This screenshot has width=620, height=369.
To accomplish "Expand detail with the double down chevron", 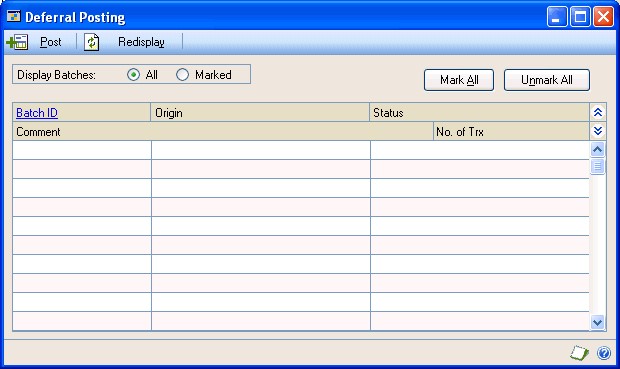I will [x=598, y=131].
